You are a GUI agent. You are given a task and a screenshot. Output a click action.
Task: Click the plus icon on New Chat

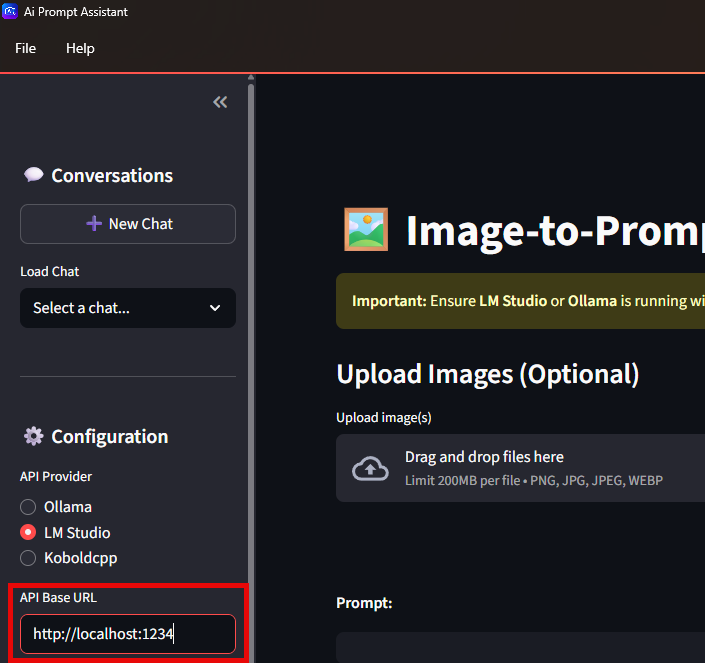point(94,224)
